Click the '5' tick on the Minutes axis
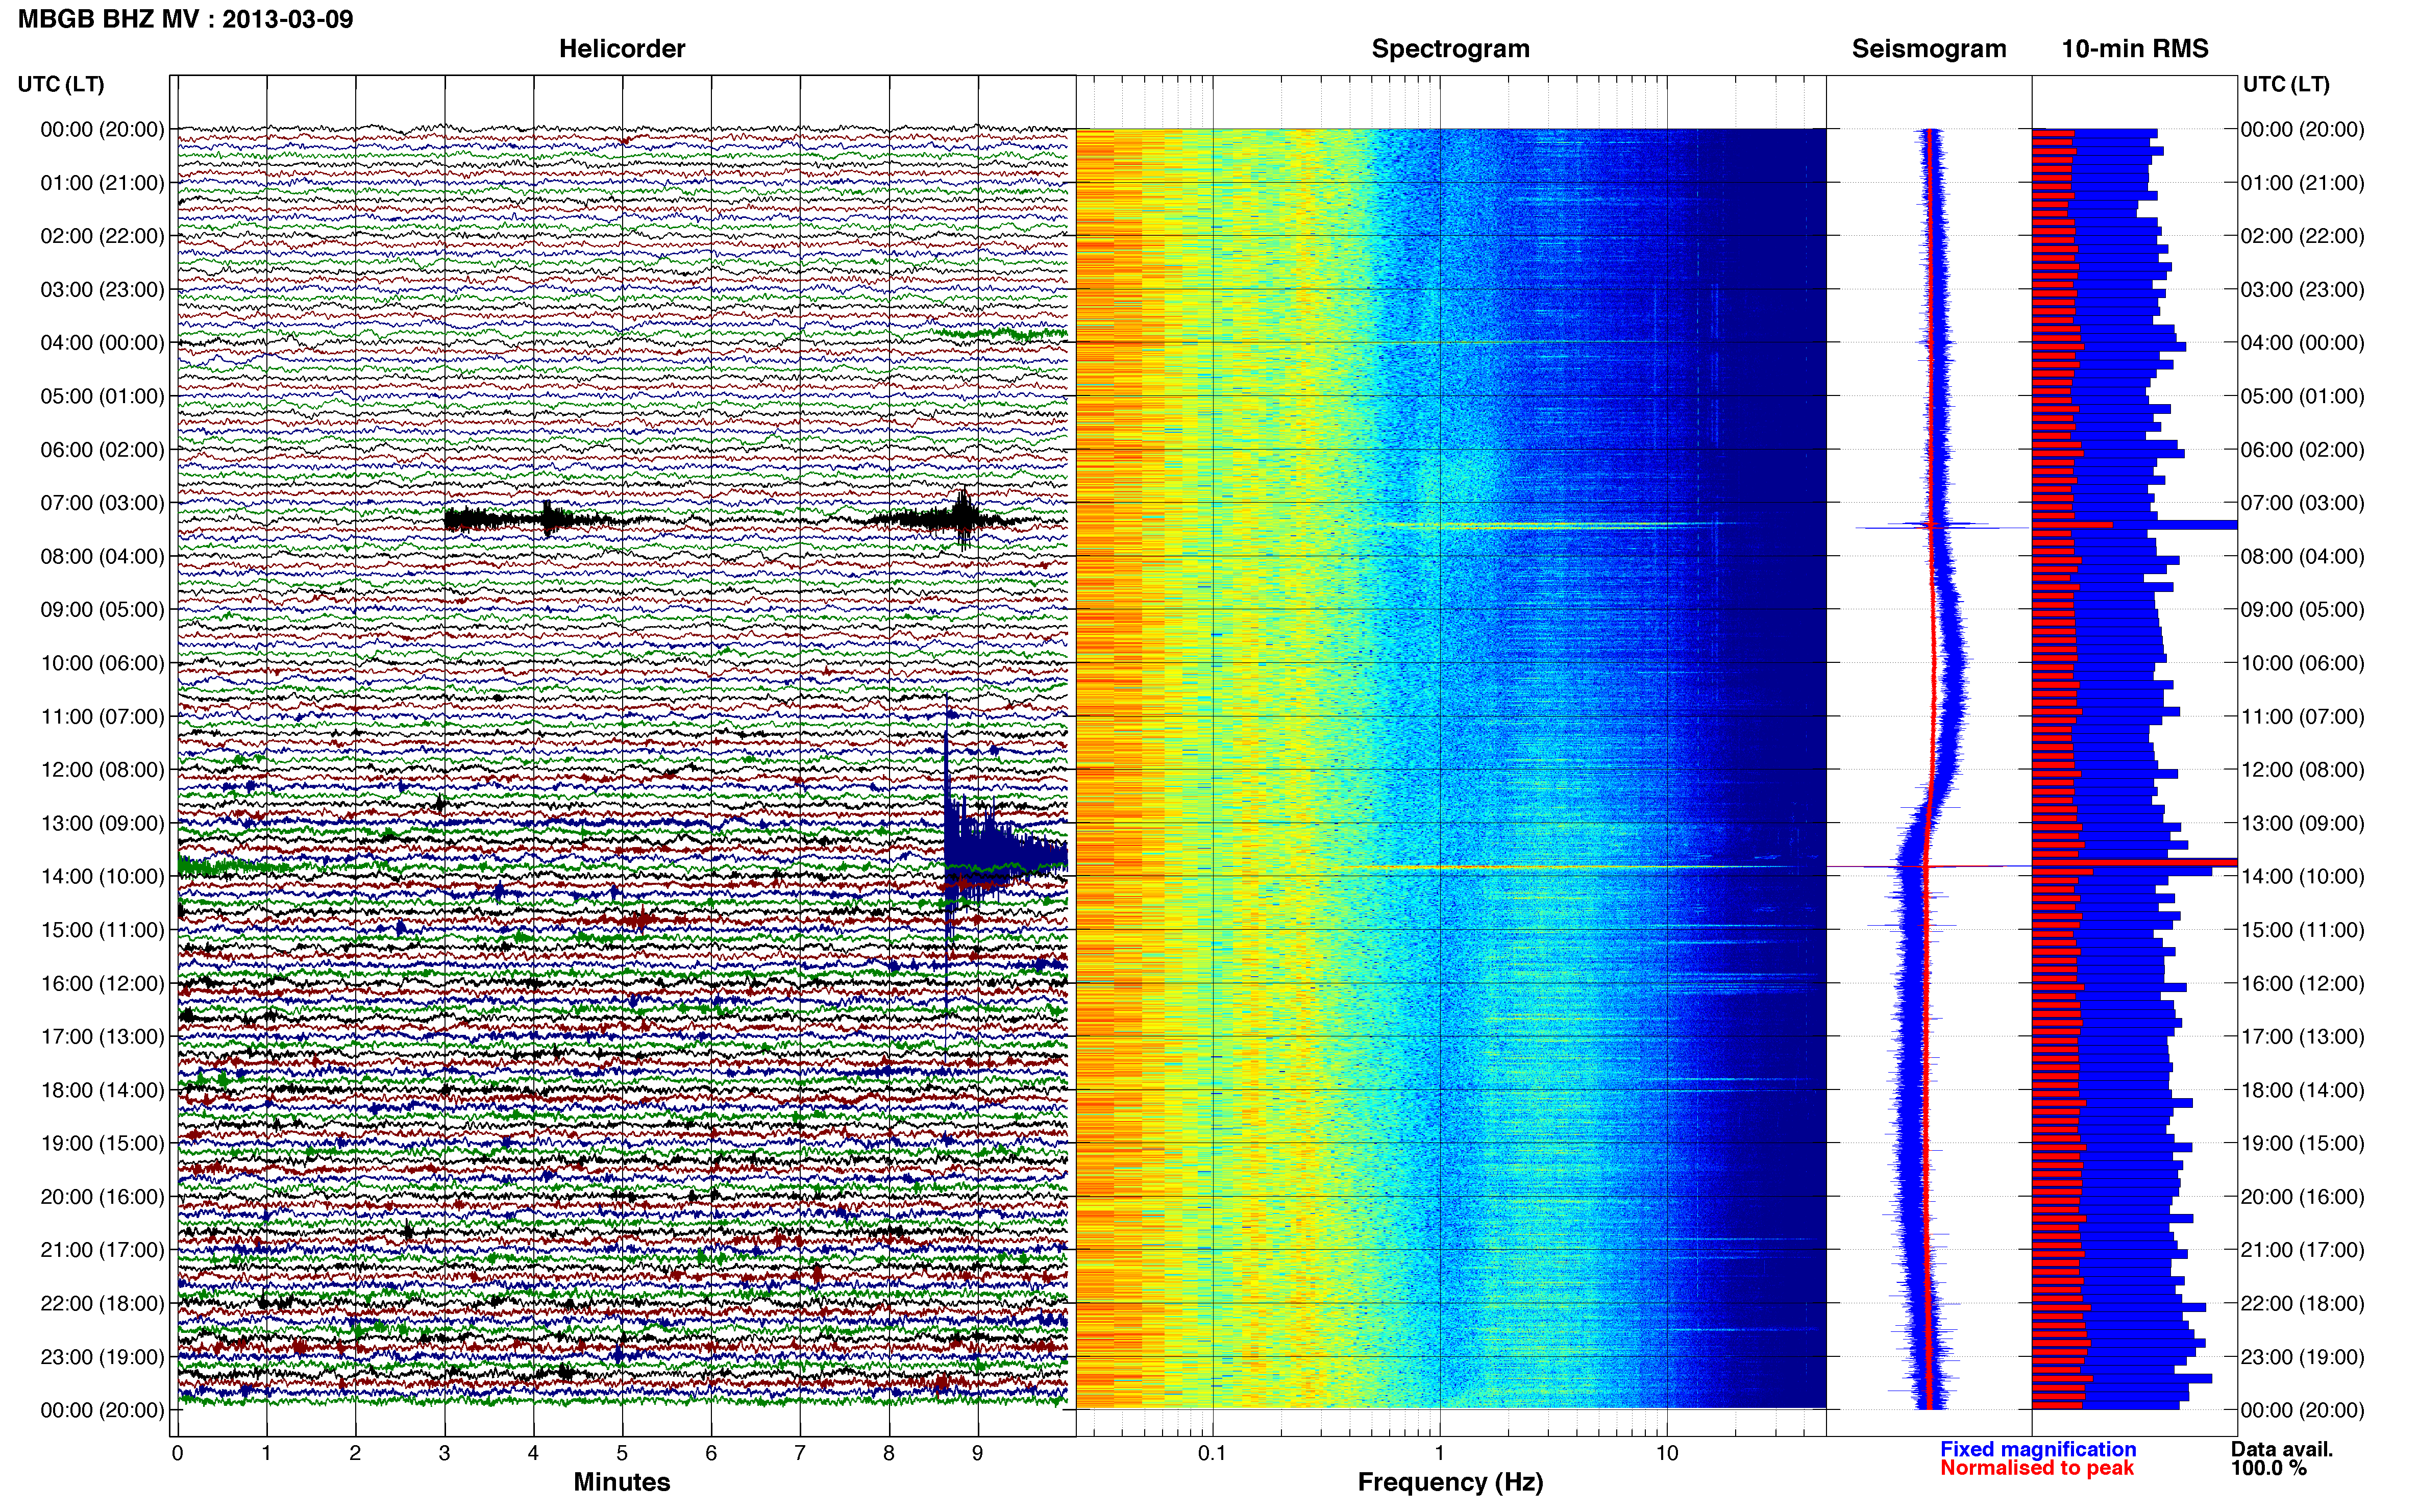The image size is (2419, 1512). tap(622, 1454)
